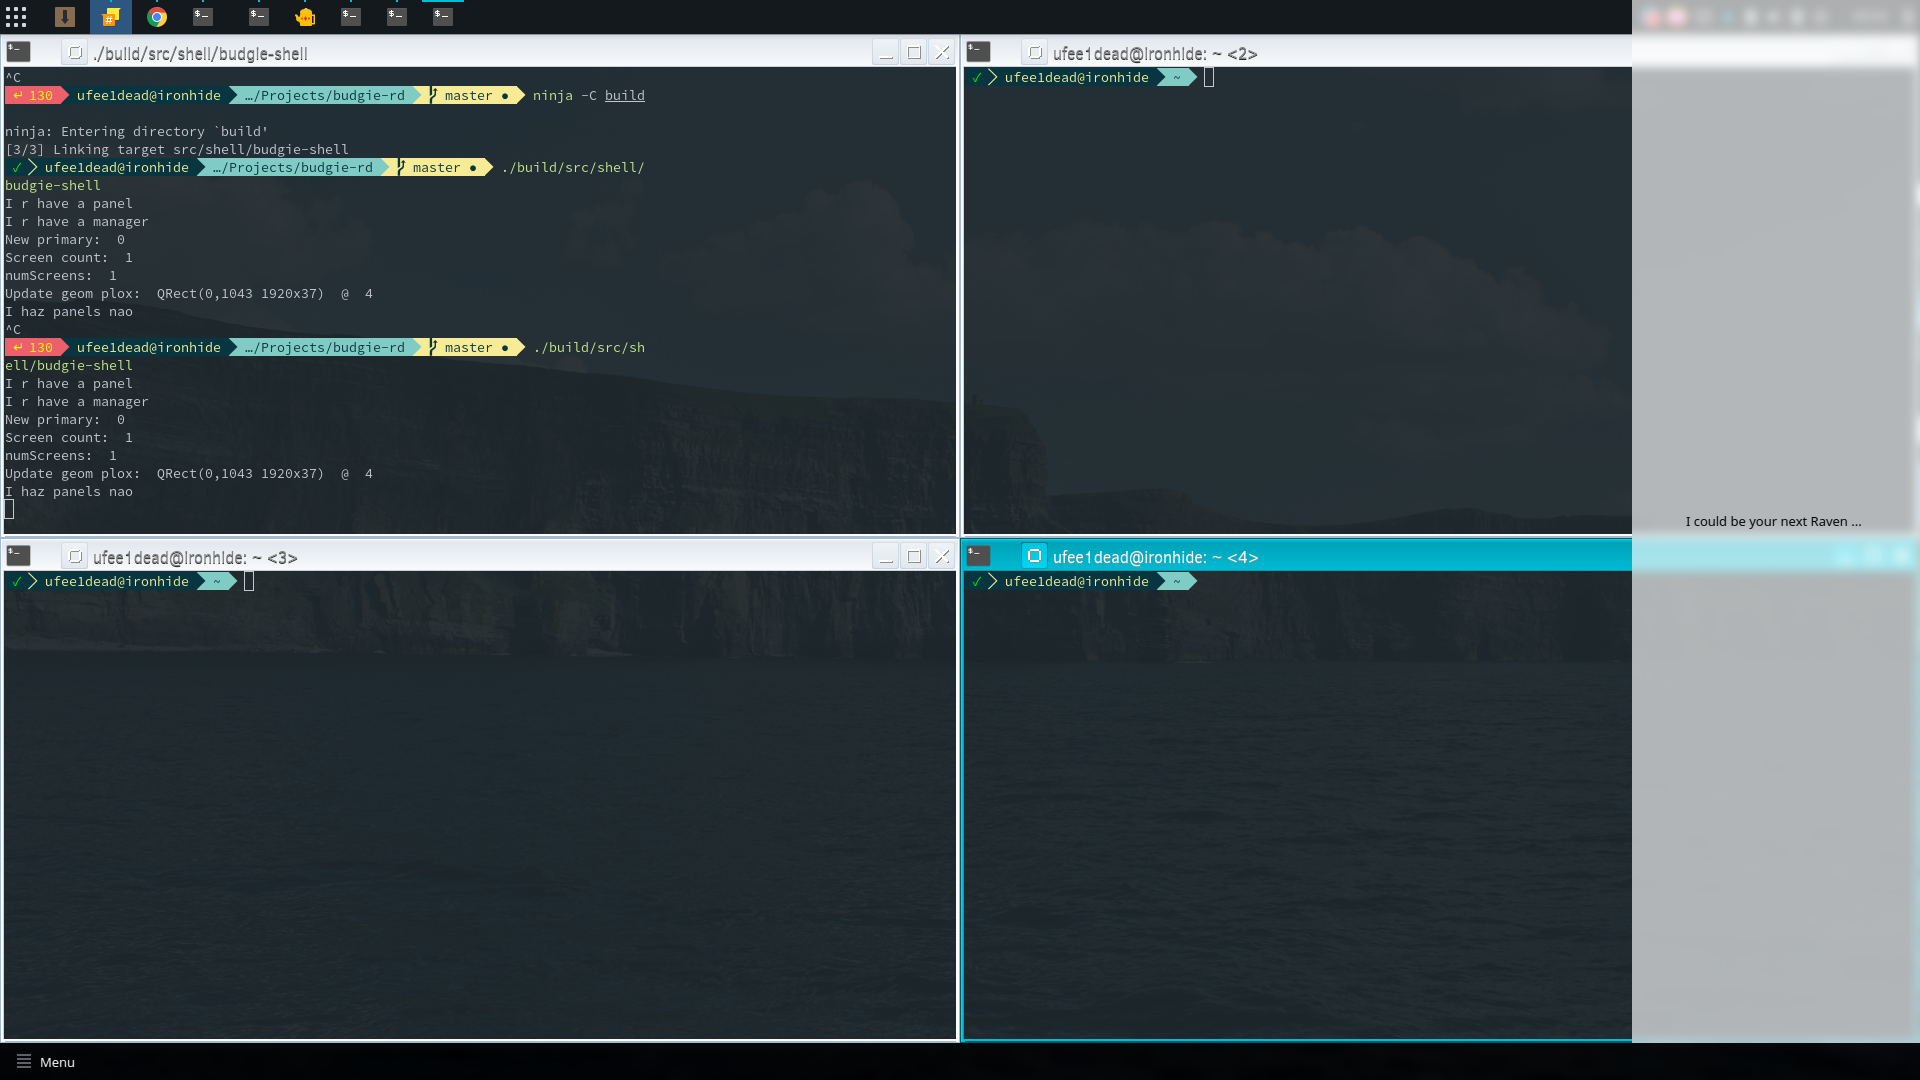Open window menu icon of terminal <4>
This screenshot has height=1080, width=1920.
[979, 556]
